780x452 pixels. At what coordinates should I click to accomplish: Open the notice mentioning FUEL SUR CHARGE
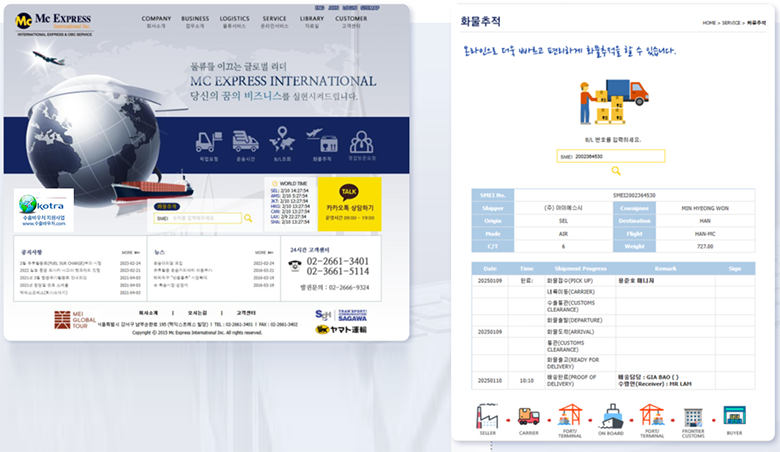(x=60, y=263)
